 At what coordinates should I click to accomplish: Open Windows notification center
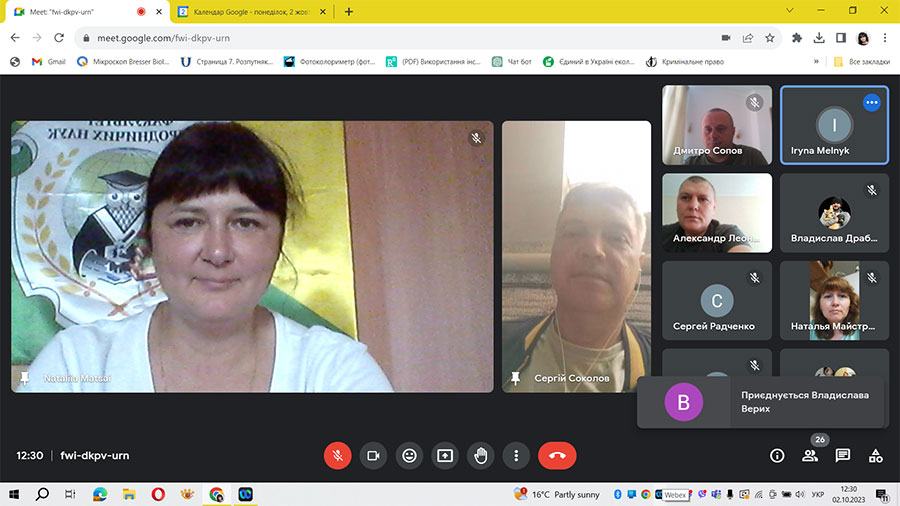click(x=882, y=494)
